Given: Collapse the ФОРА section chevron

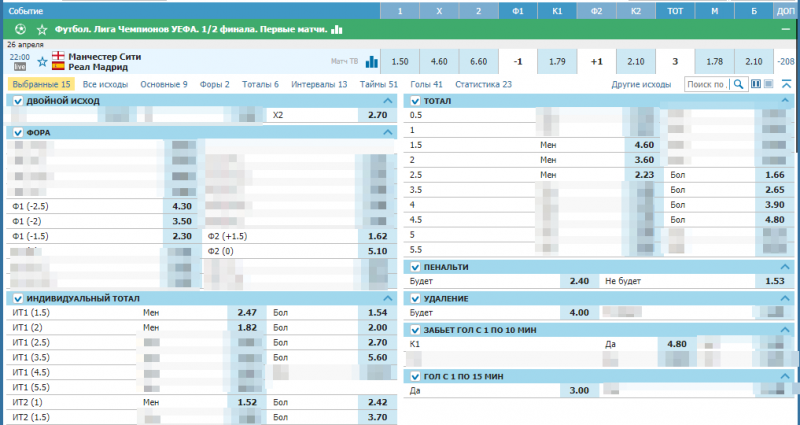Looking at the screenshot, I should pyautogui.click(x=389, y=132).
